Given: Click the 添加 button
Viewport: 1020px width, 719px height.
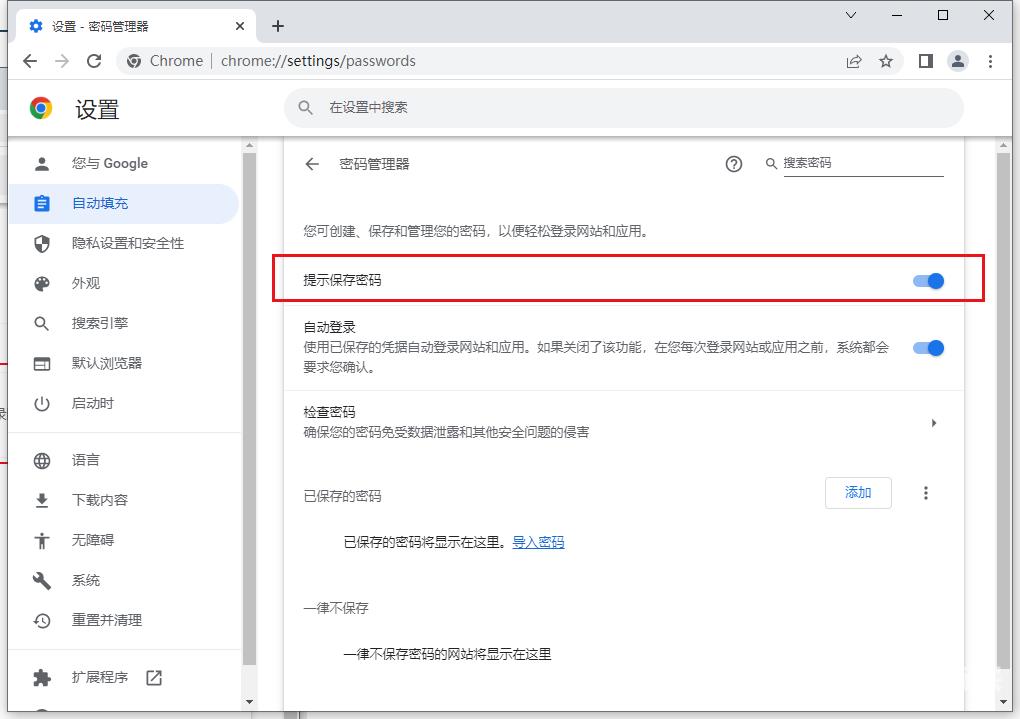Looking at the screenshot, I should pyautogui.click(x=858, y=493).
